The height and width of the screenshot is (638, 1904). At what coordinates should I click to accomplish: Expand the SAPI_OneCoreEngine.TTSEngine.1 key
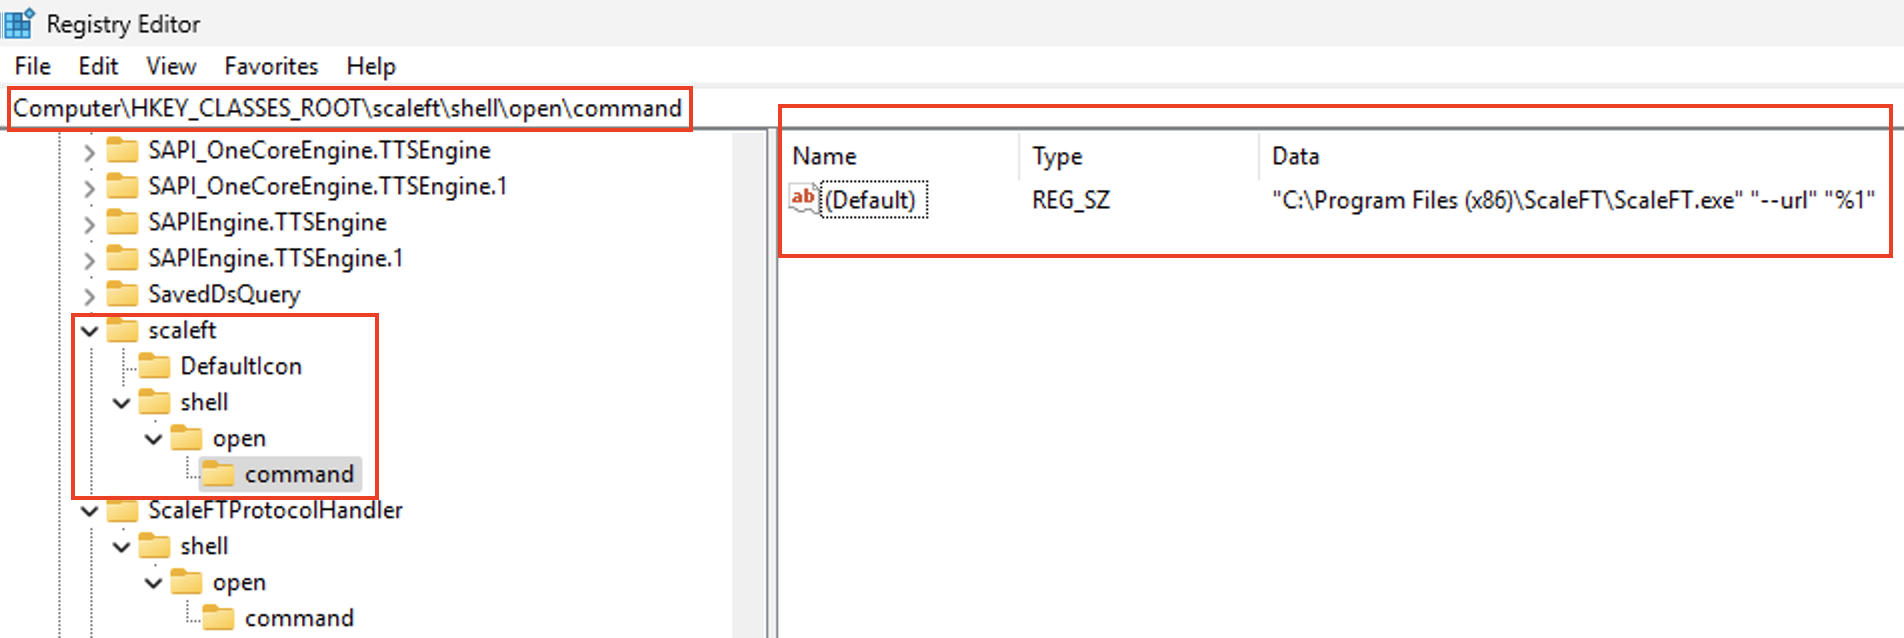(89, 188)
